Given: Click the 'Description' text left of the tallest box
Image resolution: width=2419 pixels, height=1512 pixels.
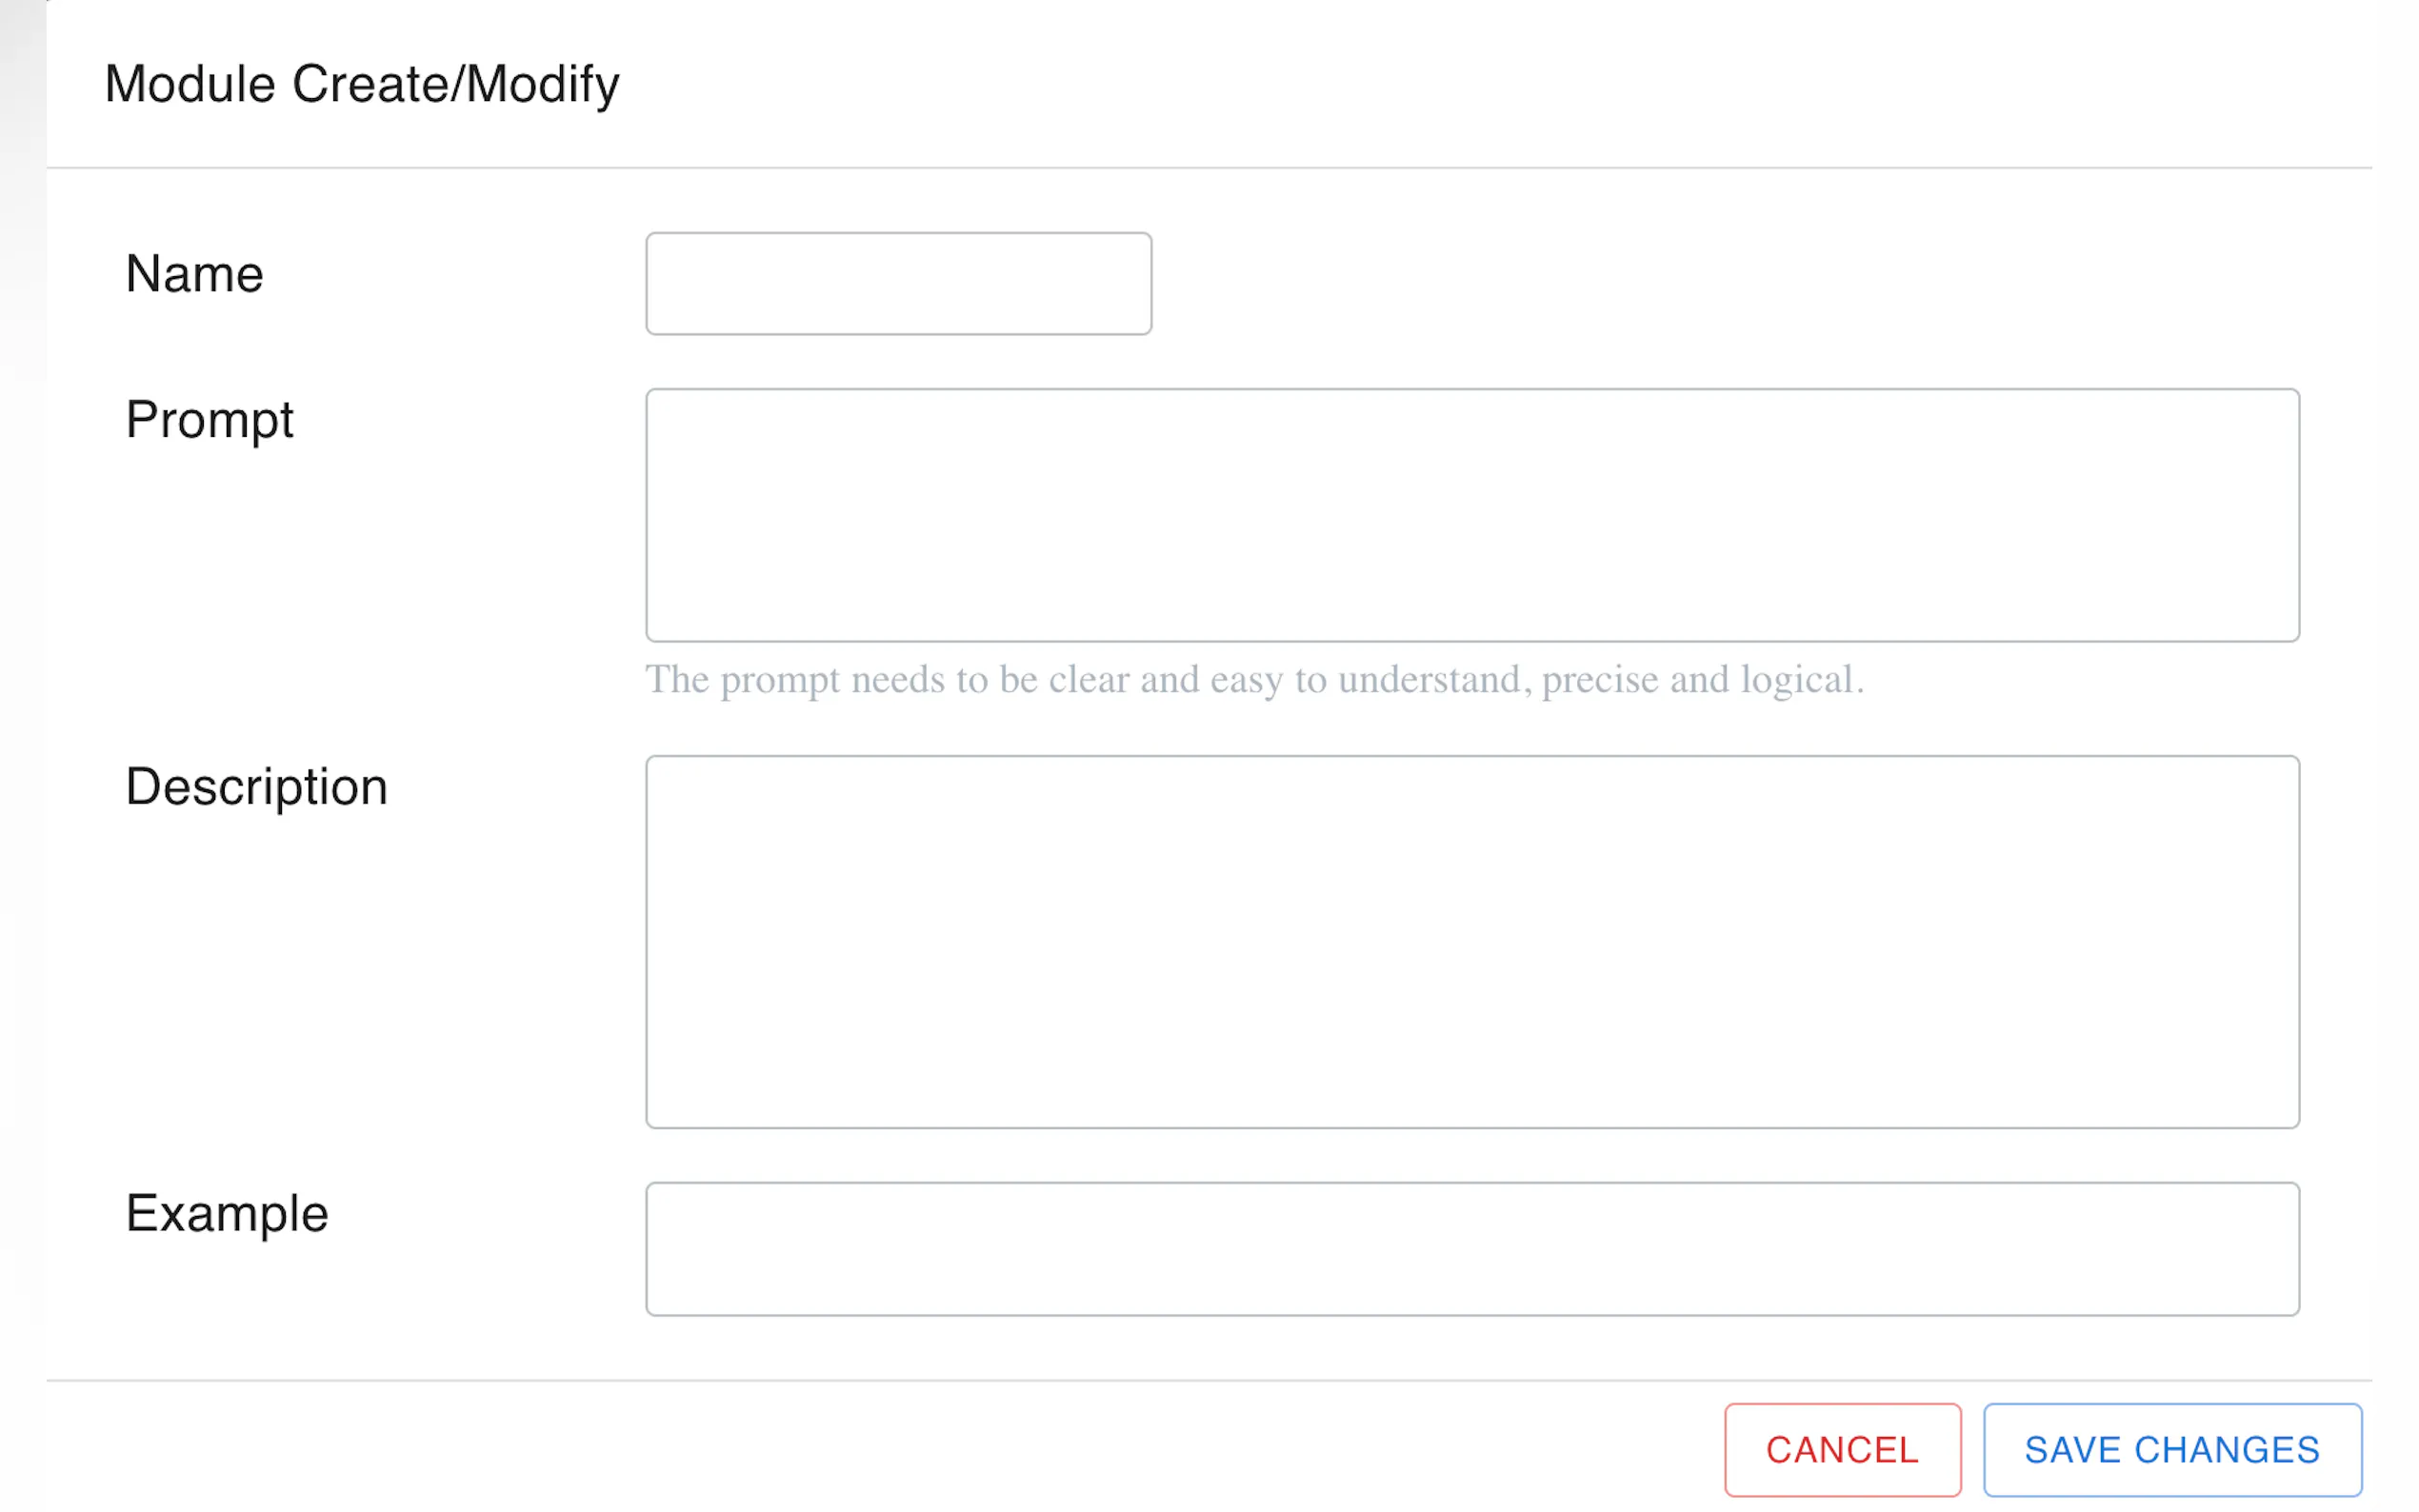Looking at the screenshot, I should (x=256, y=787).
